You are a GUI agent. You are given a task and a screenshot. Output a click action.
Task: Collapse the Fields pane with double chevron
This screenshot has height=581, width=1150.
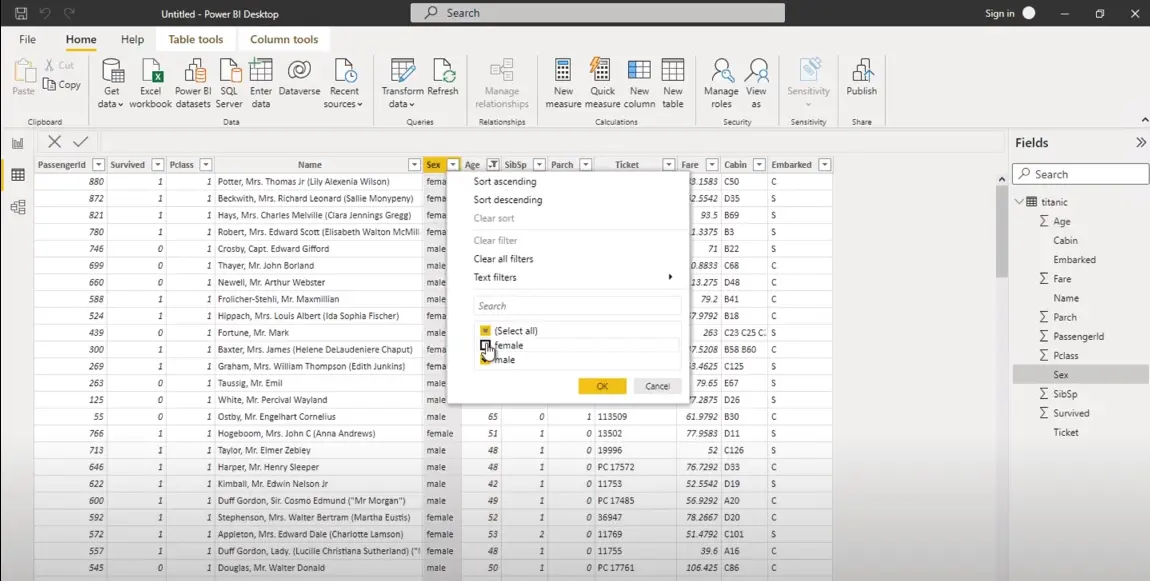[1140, 142]
